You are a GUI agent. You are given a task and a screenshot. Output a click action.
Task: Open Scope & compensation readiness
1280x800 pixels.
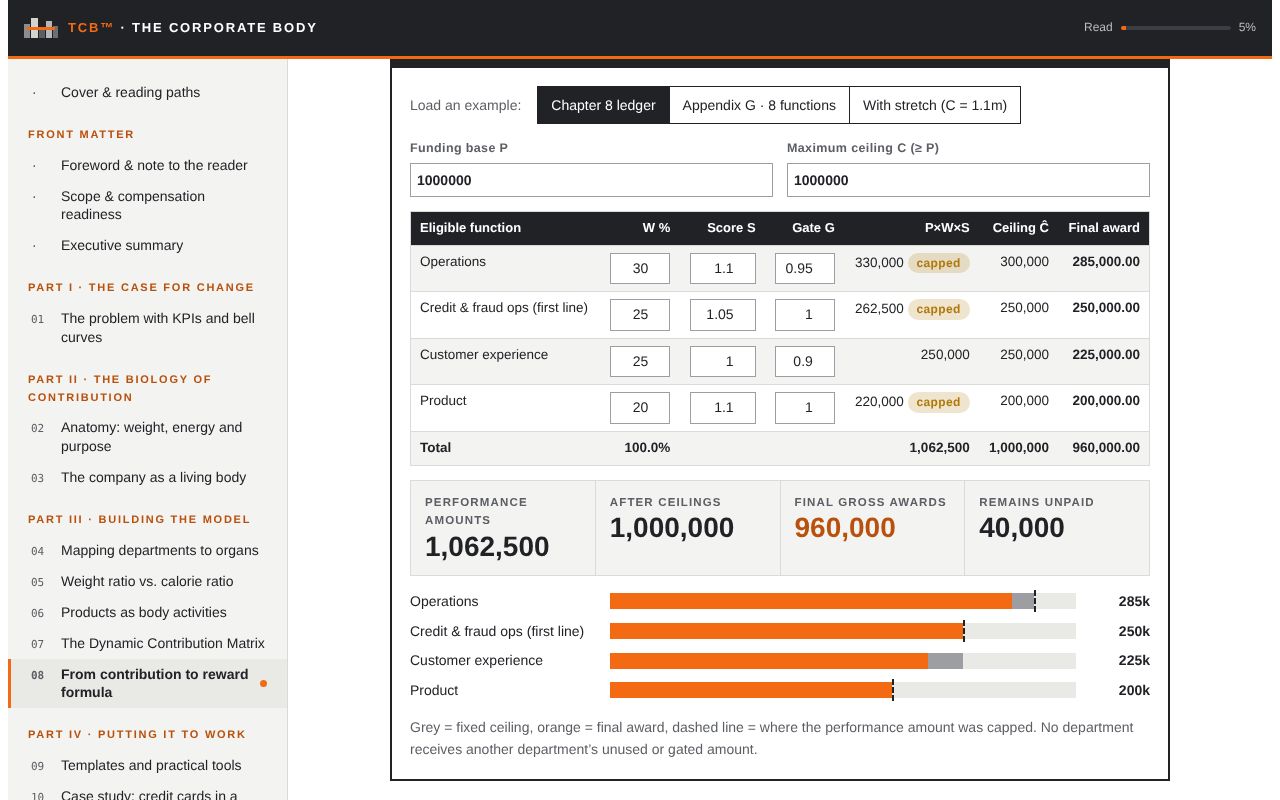pos(147,205)
